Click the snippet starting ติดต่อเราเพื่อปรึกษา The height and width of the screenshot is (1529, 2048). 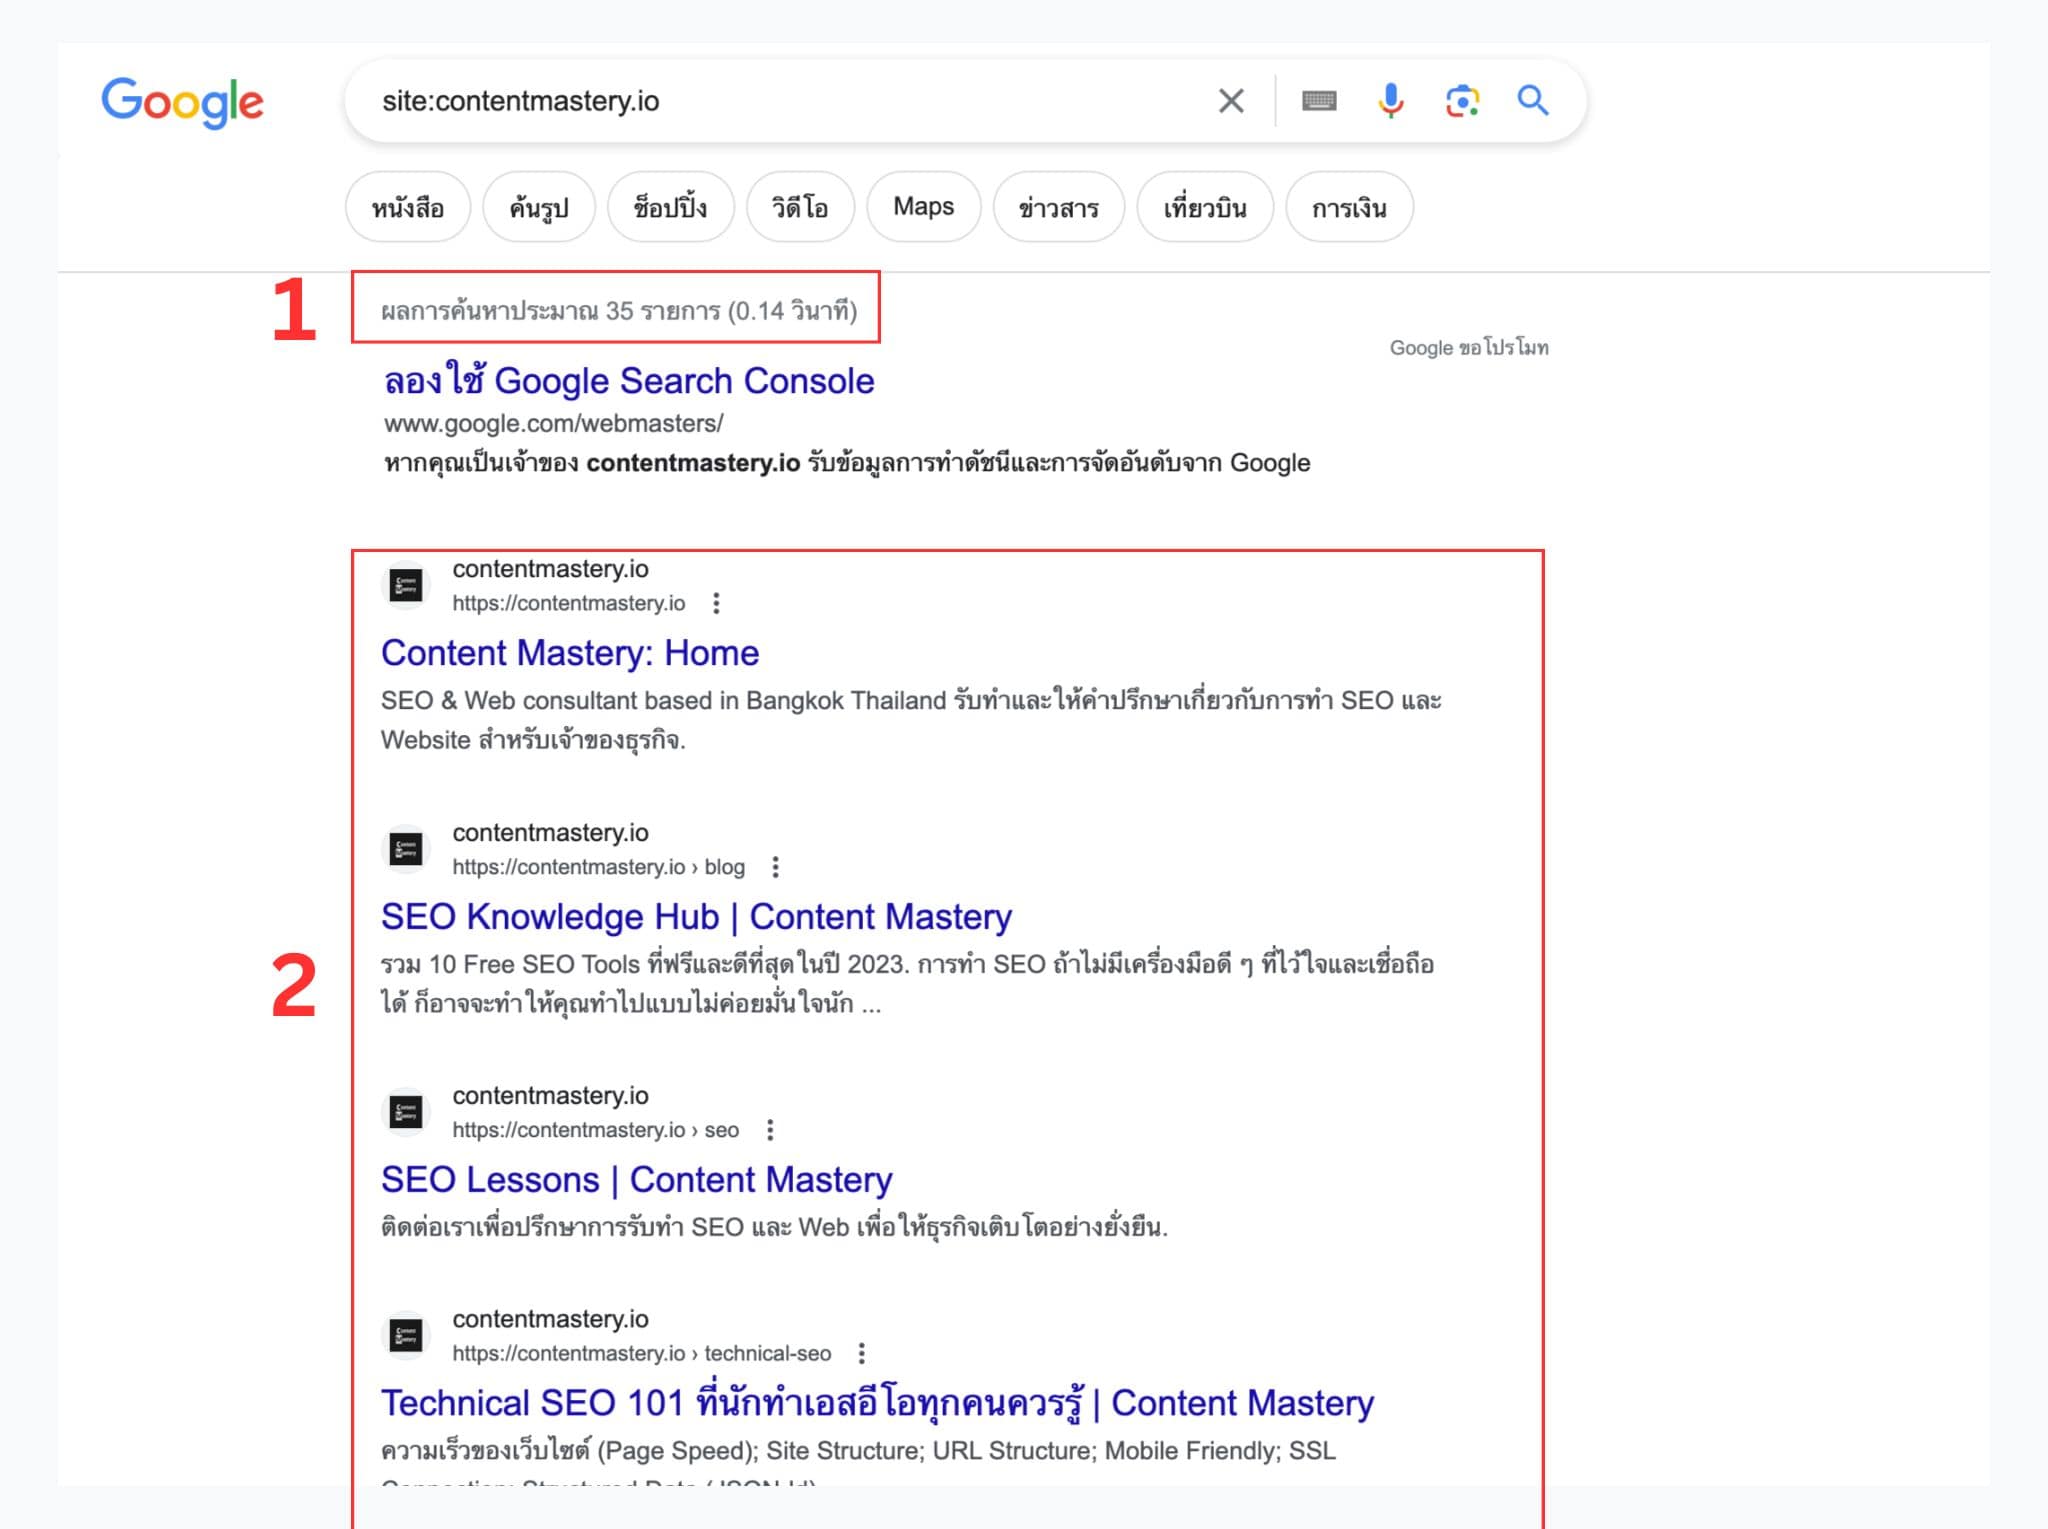click(x=774, y=1227)
